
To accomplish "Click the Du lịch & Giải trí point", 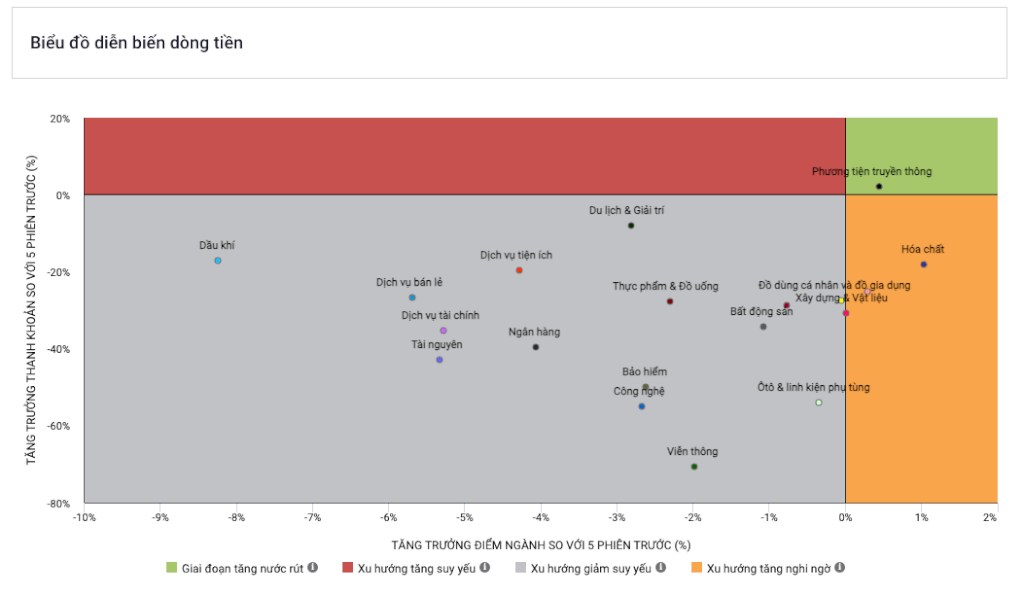I will click(631, 226).
